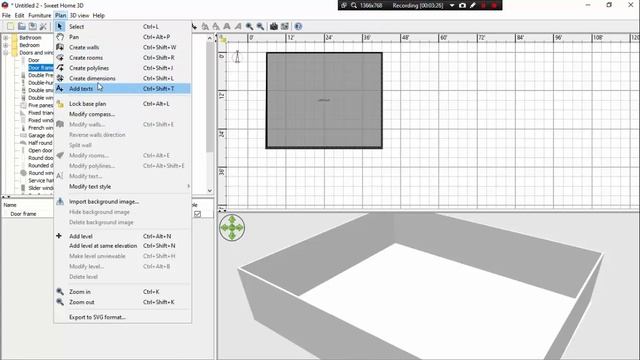
Task: Click the Open home toolbar icon
Action: pyautogui.click(x=22, y=27)
